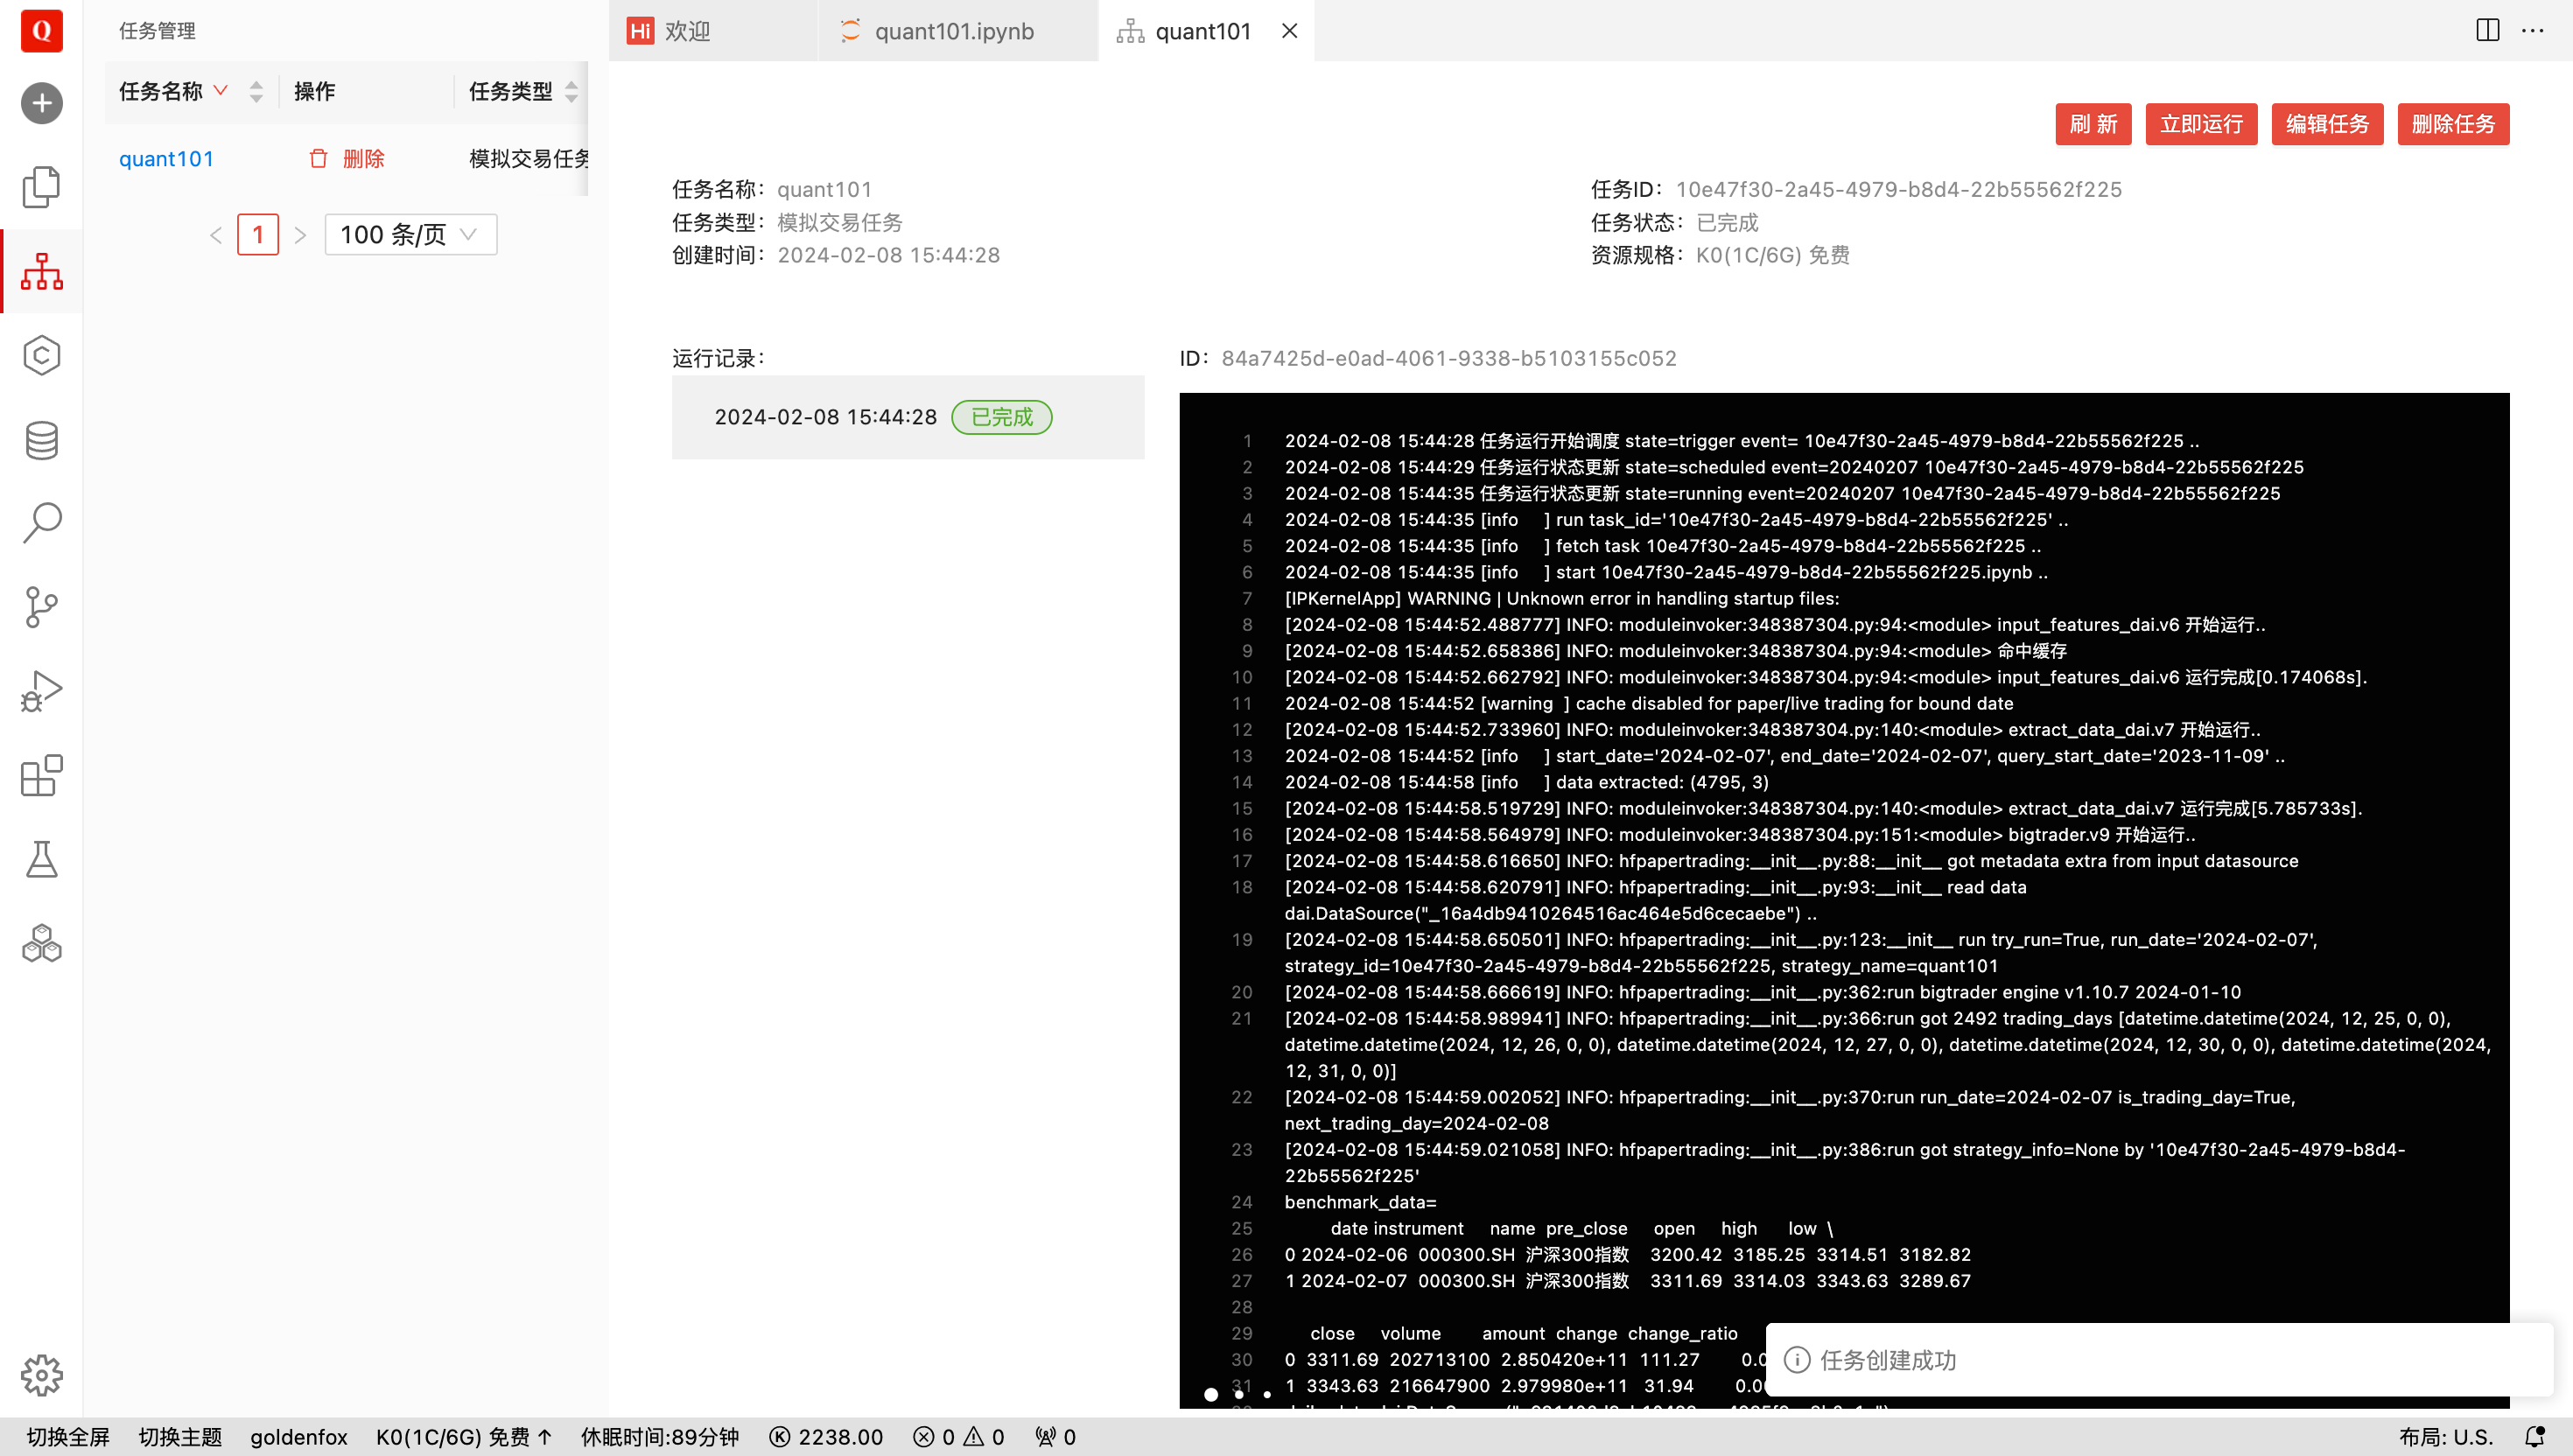Open the source control branch icon
This screenshot has height=1456, width=2573.
[x=41, y=607]
